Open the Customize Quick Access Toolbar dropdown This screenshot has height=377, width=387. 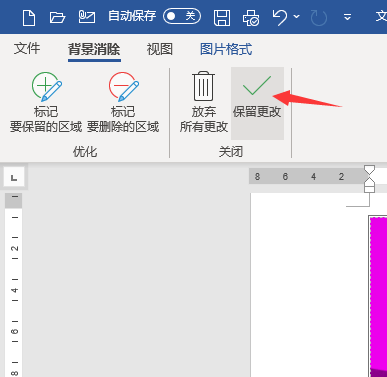(347, 17)
